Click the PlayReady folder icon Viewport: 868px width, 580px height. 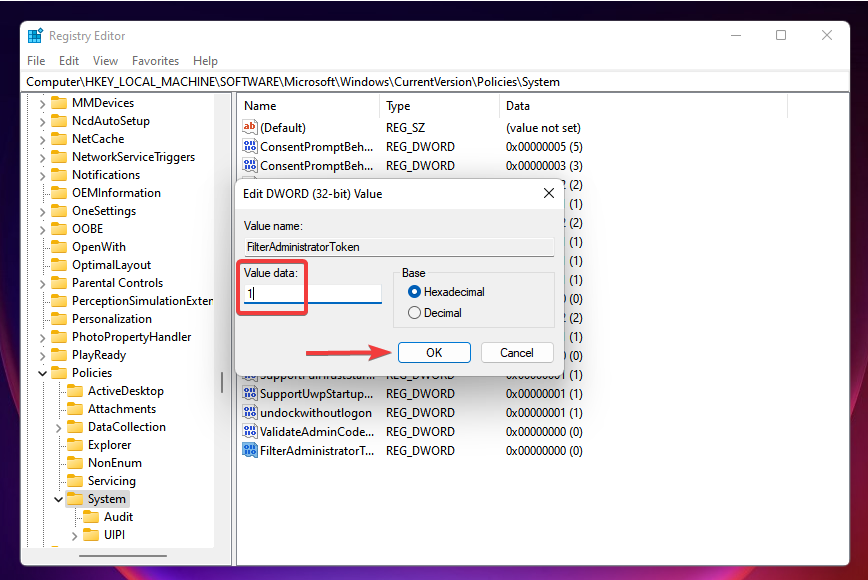coord(59,355)
